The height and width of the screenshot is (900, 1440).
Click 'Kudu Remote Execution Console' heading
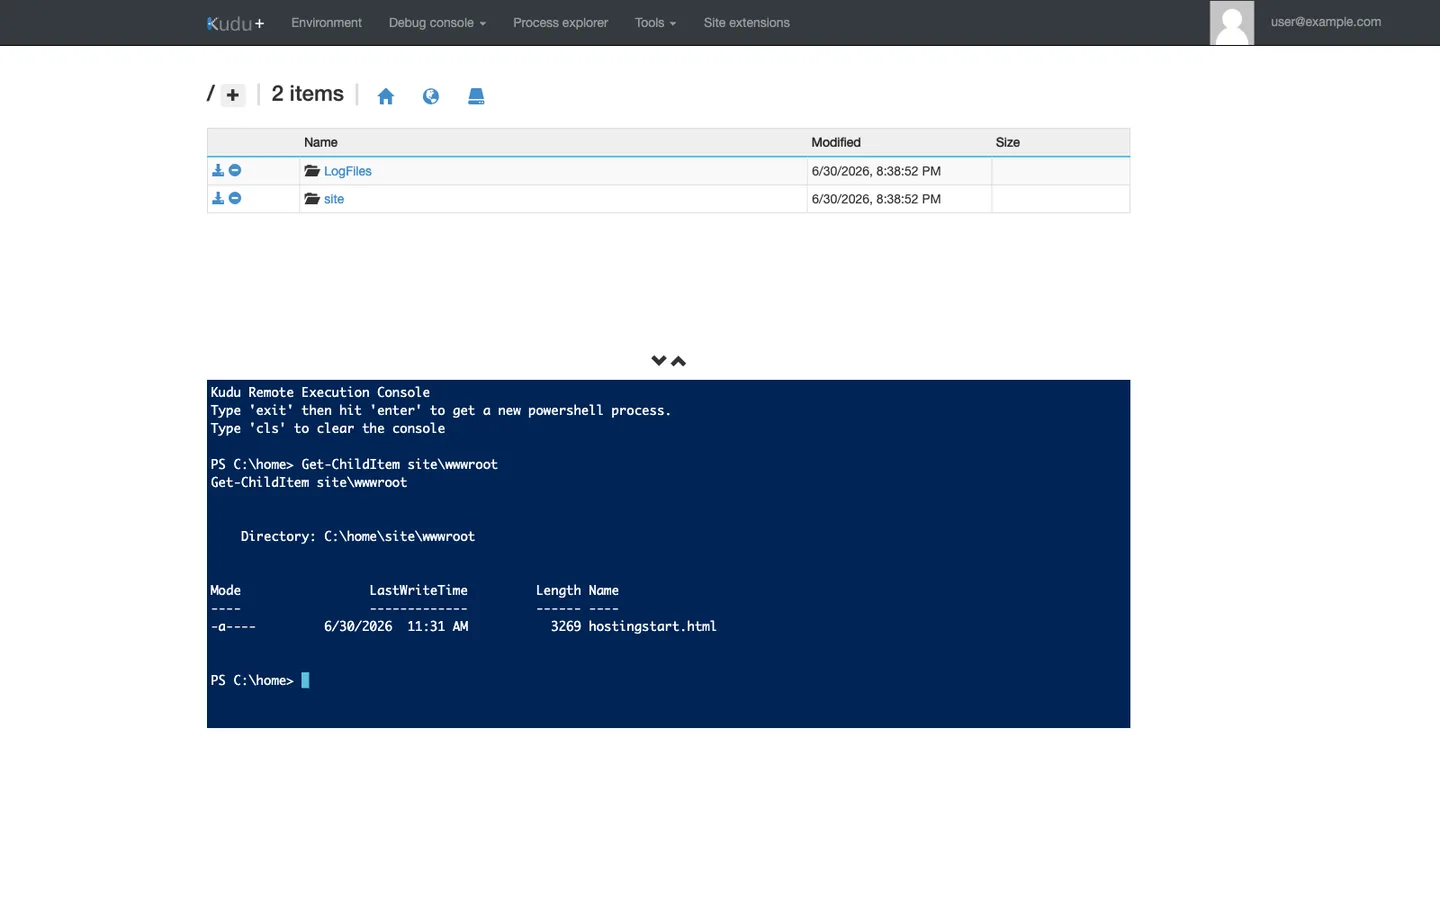tap(320, 392)
